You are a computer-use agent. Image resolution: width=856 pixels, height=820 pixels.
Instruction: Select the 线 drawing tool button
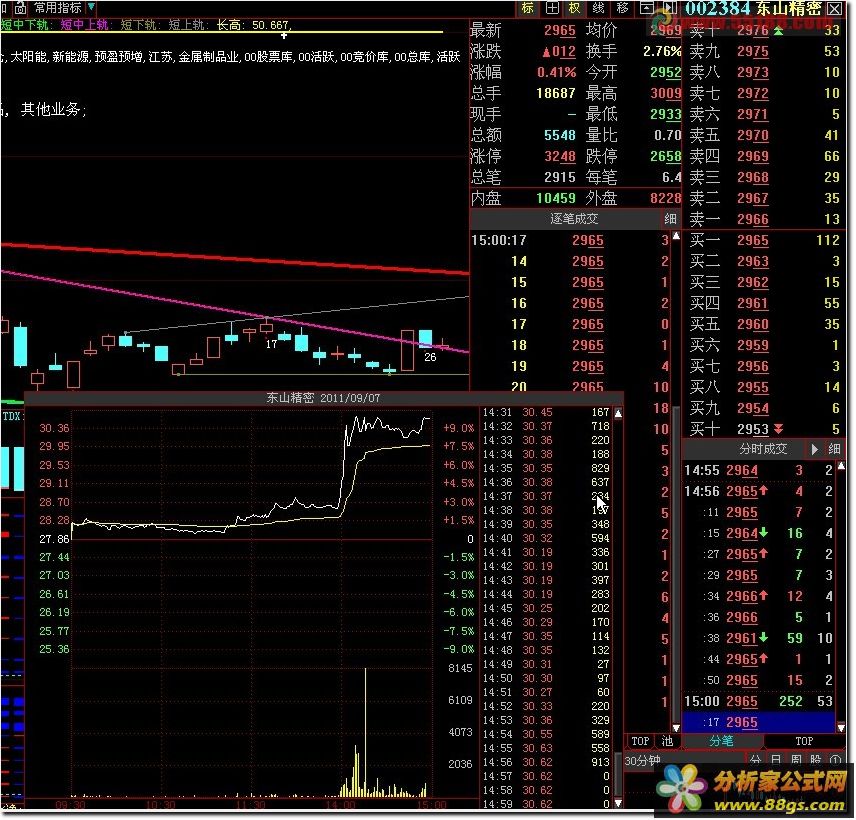click(x=598, y=8)
